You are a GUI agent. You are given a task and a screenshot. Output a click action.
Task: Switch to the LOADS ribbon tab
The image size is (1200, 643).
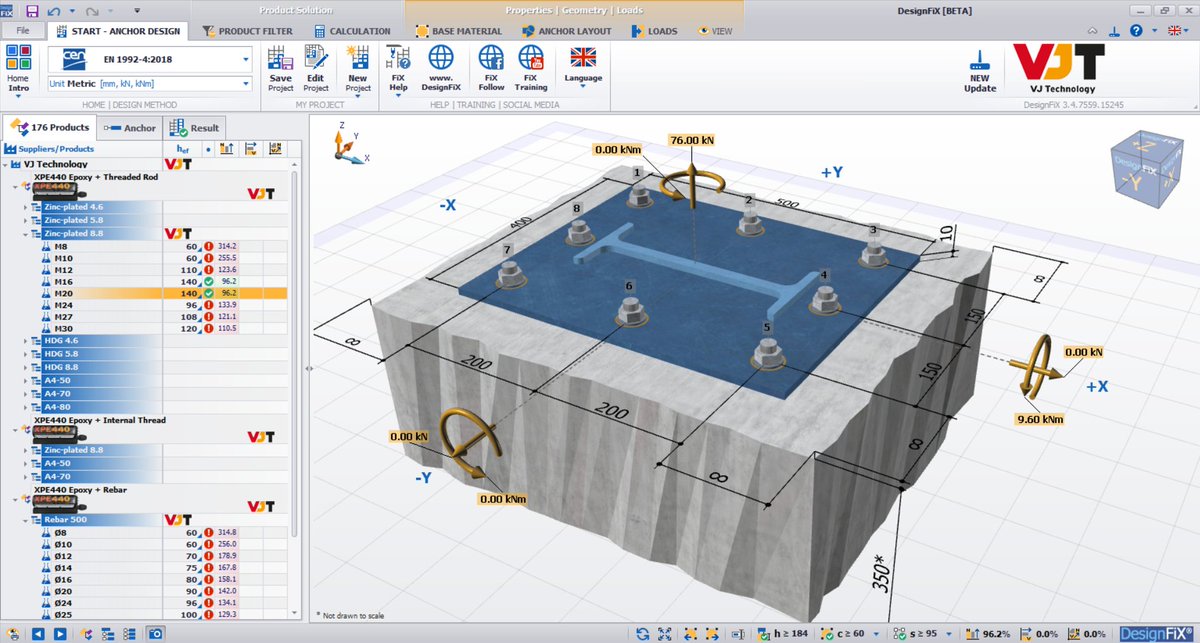tap(655, 31)
